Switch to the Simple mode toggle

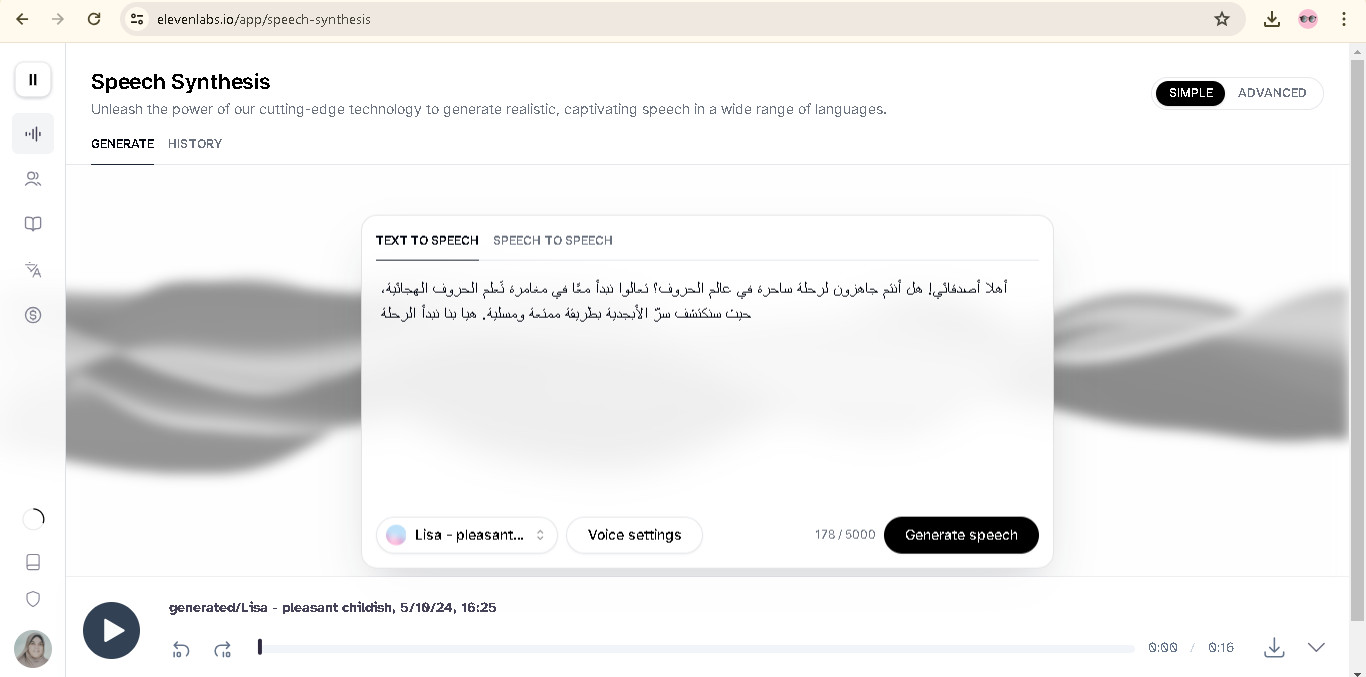[x=1190, y=93]
